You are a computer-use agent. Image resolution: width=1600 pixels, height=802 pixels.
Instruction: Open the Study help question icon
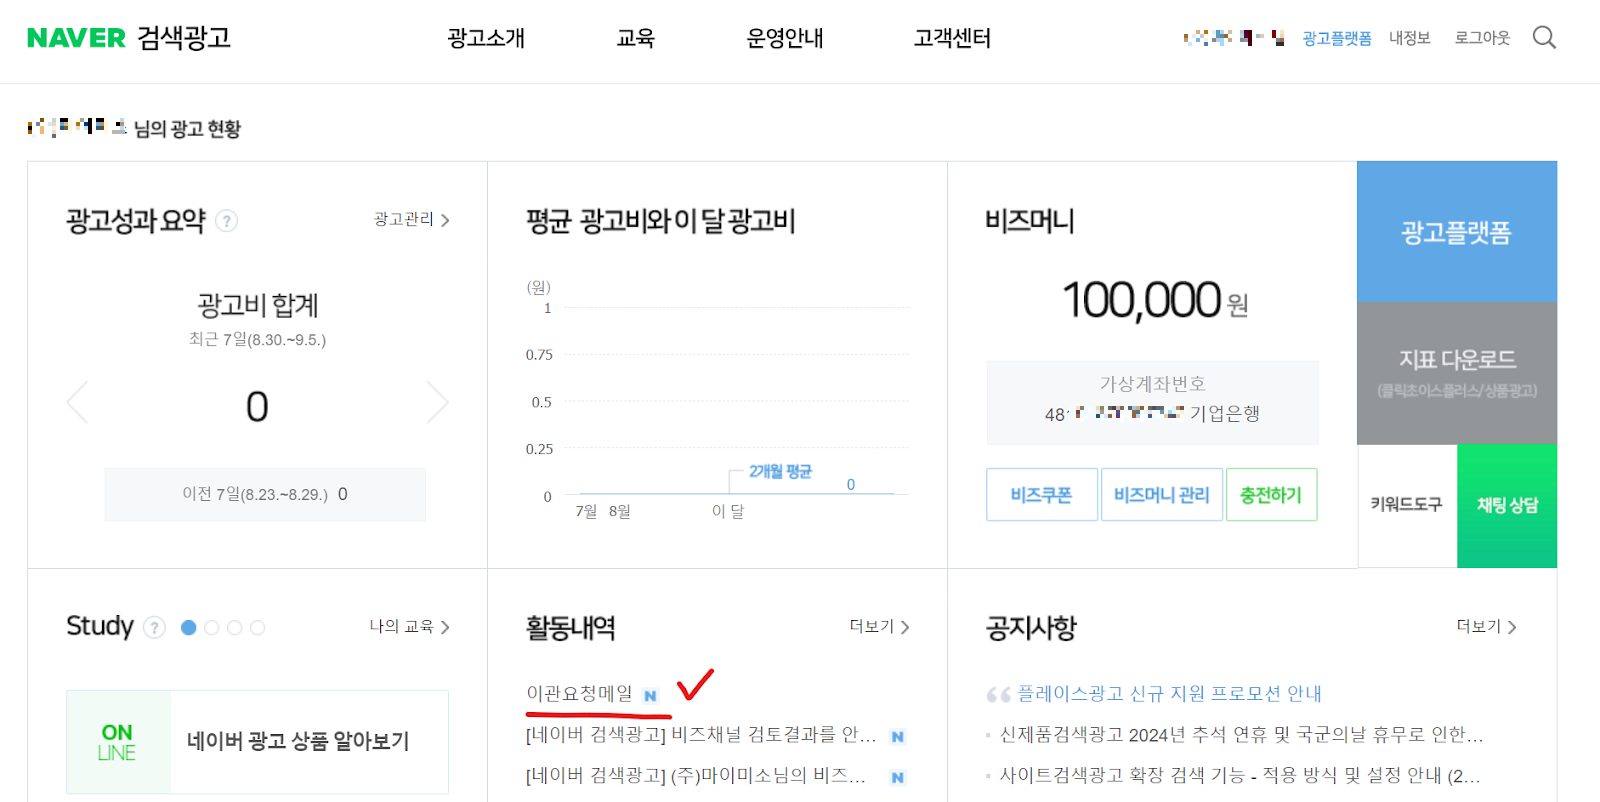[x=154, y=627]
